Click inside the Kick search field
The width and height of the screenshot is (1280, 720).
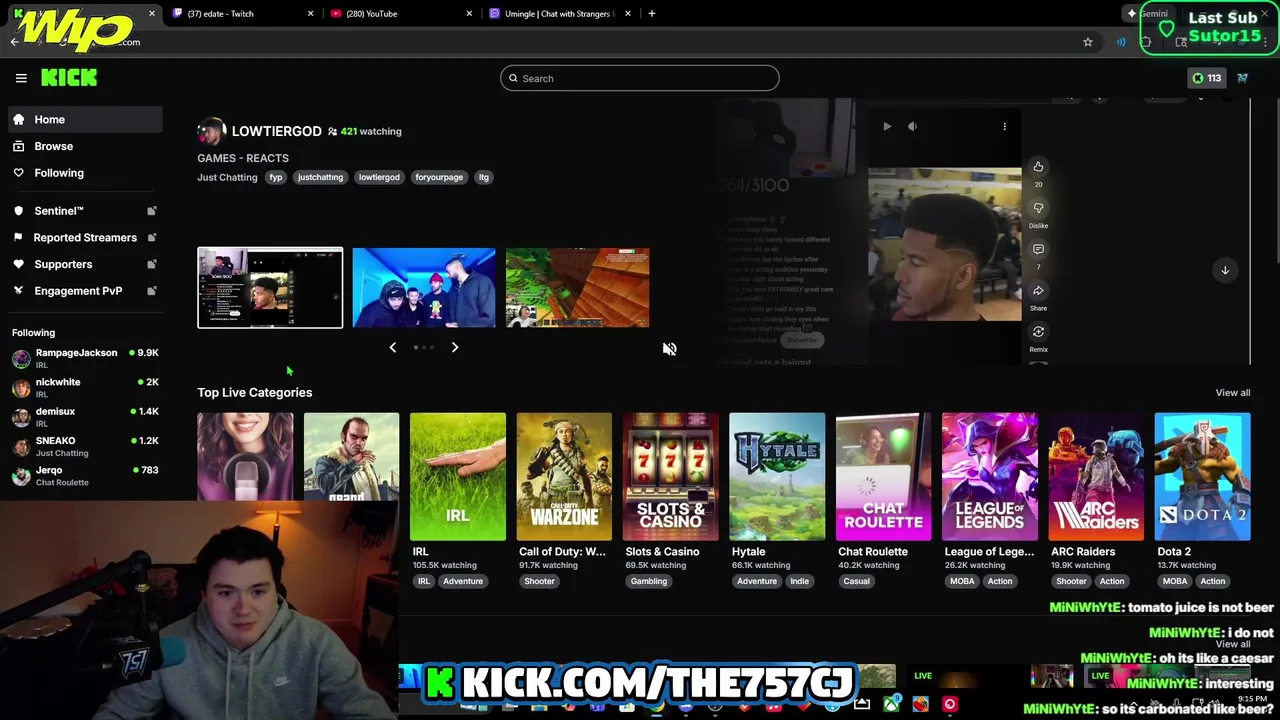[x=640, y=78]
